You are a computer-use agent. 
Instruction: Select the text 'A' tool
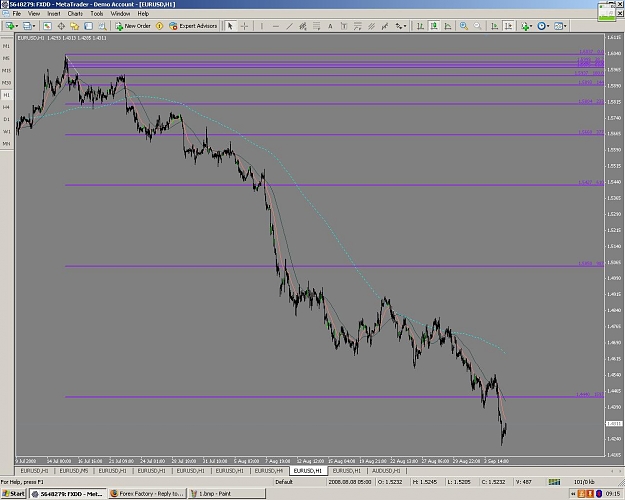(x=330, y=26)
